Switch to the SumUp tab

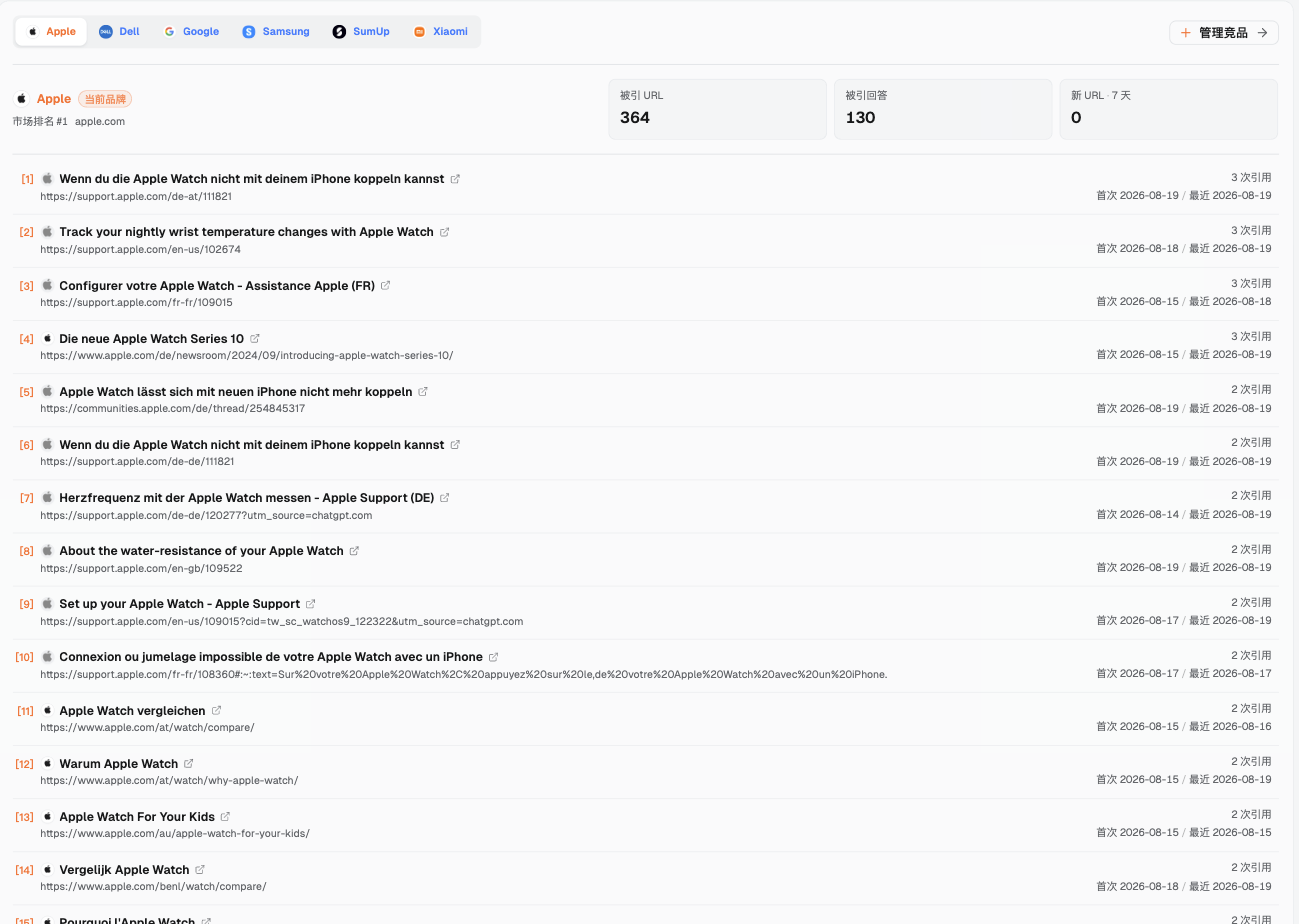pyautogui.click(x=361, y=32)
